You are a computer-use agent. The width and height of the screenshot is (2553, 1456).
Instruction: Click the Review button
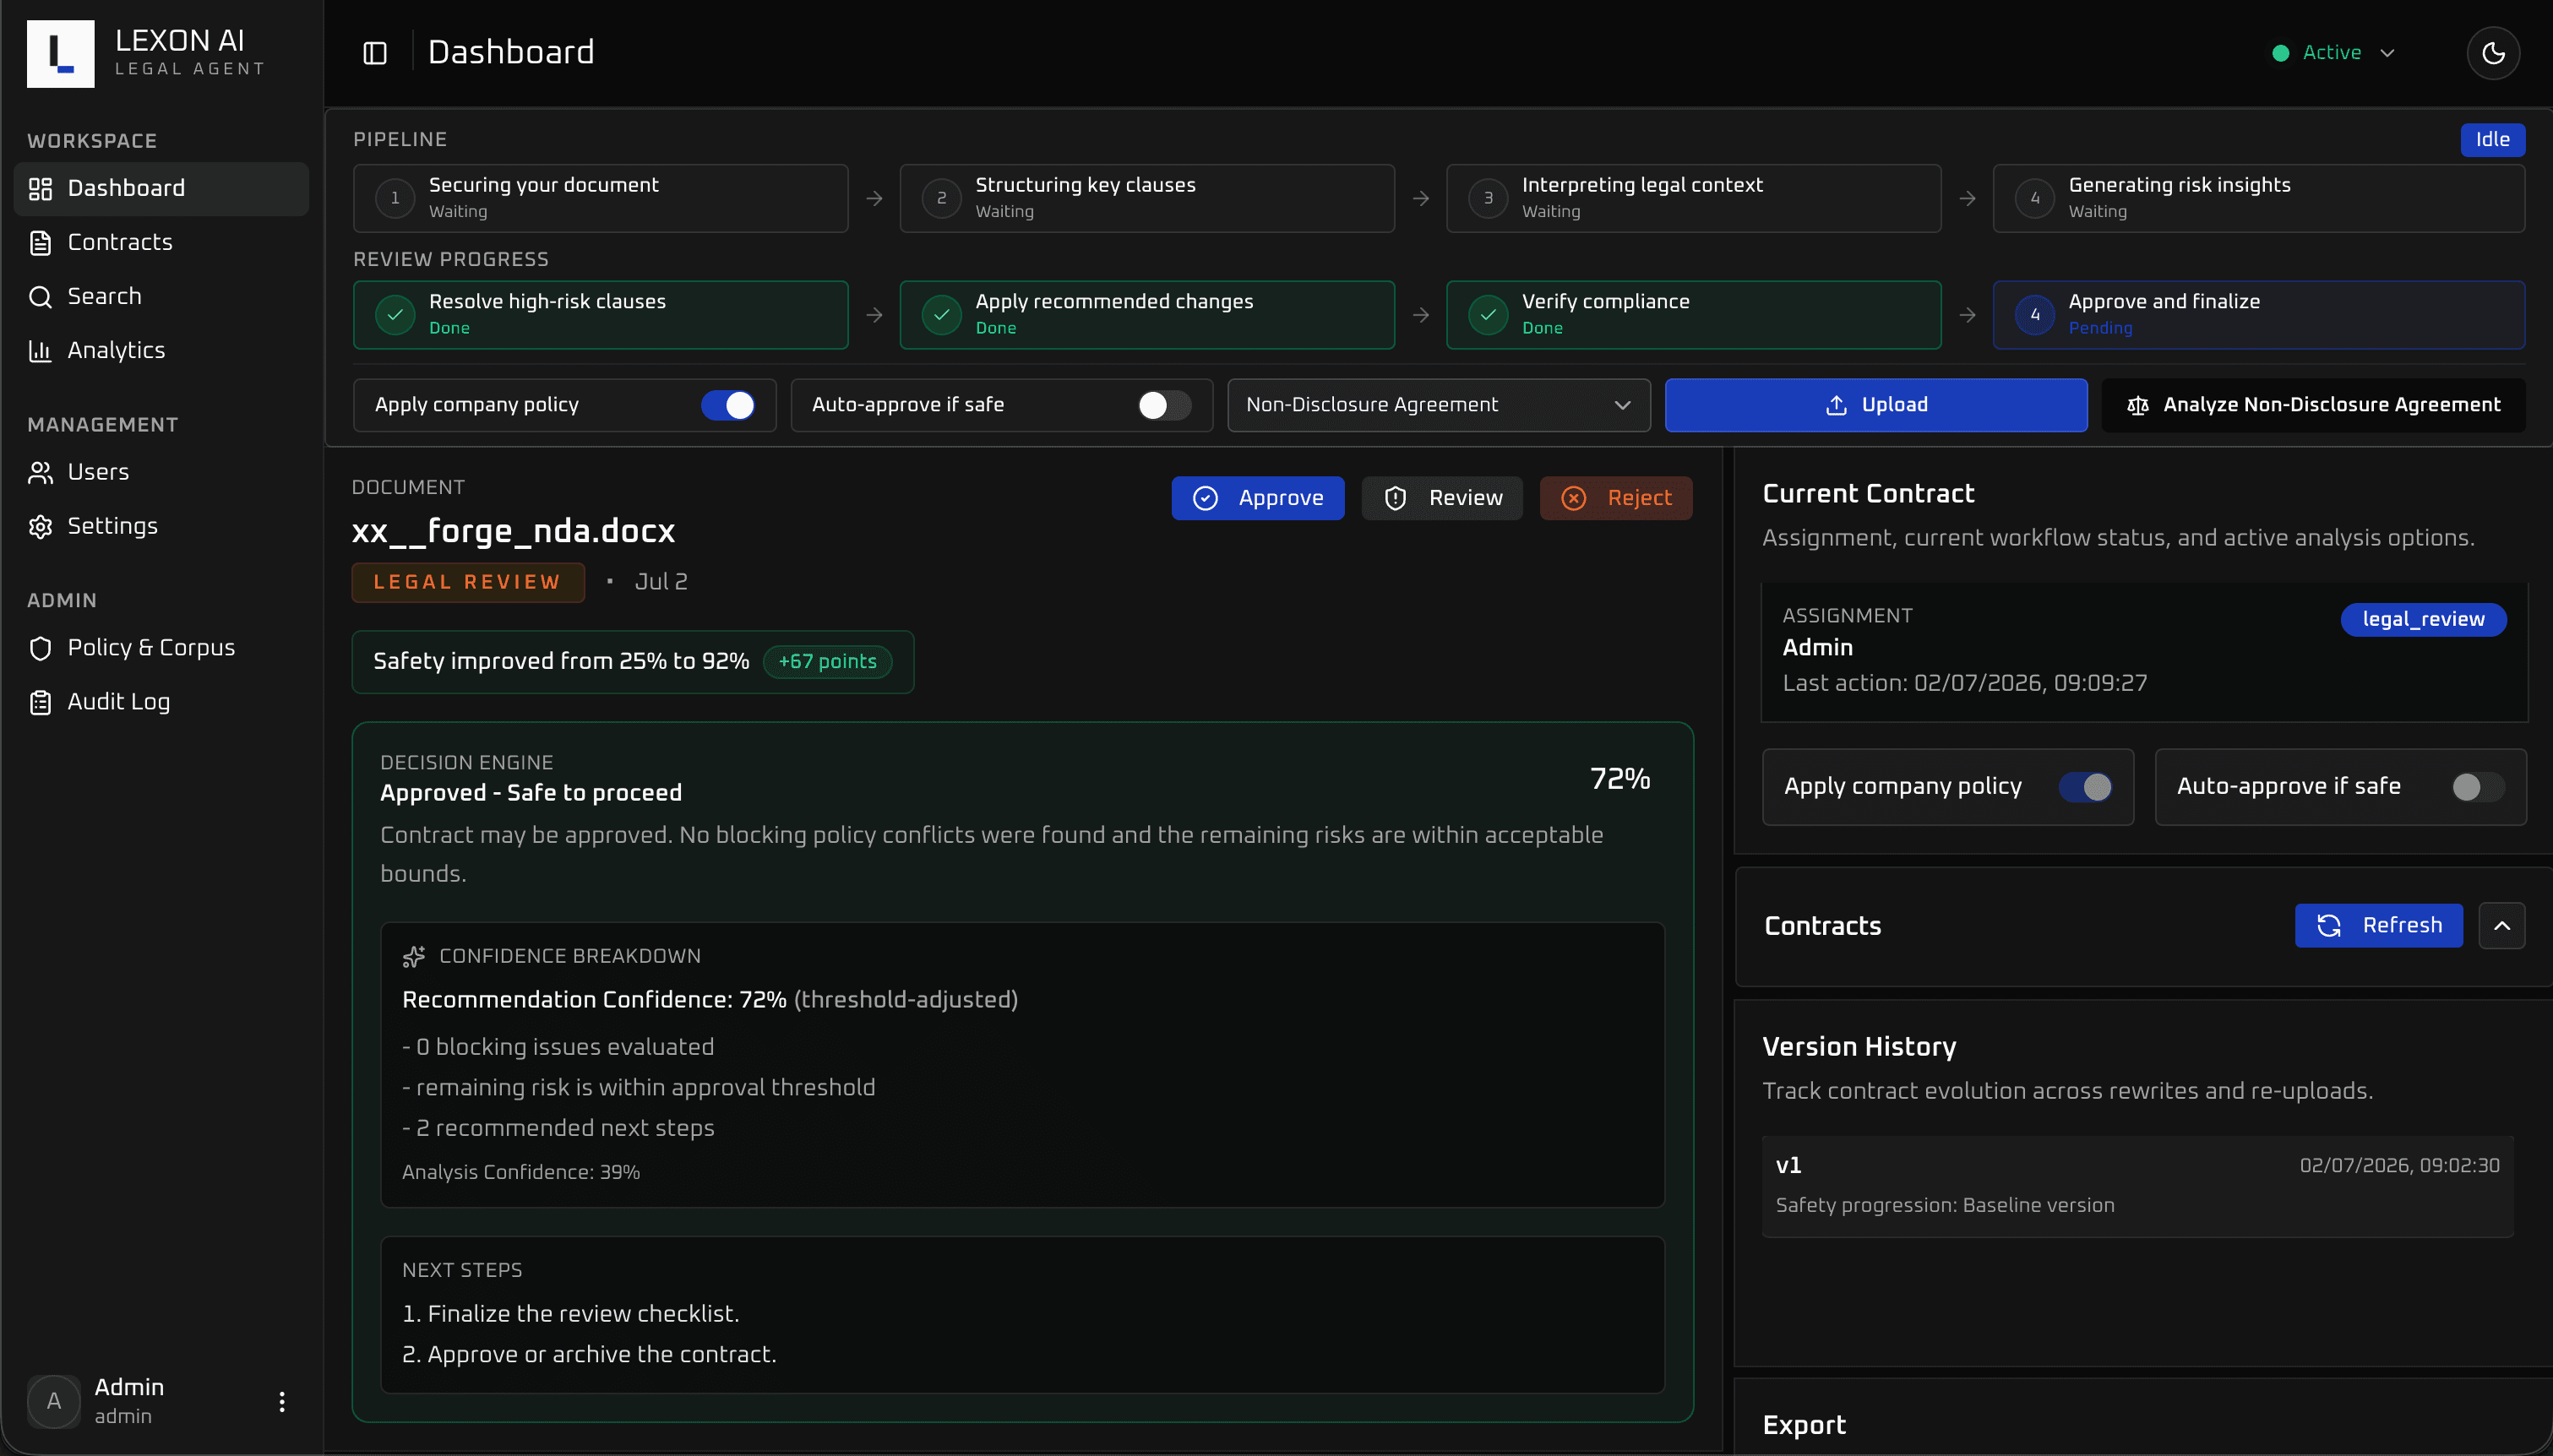(x=1441, y=498)
